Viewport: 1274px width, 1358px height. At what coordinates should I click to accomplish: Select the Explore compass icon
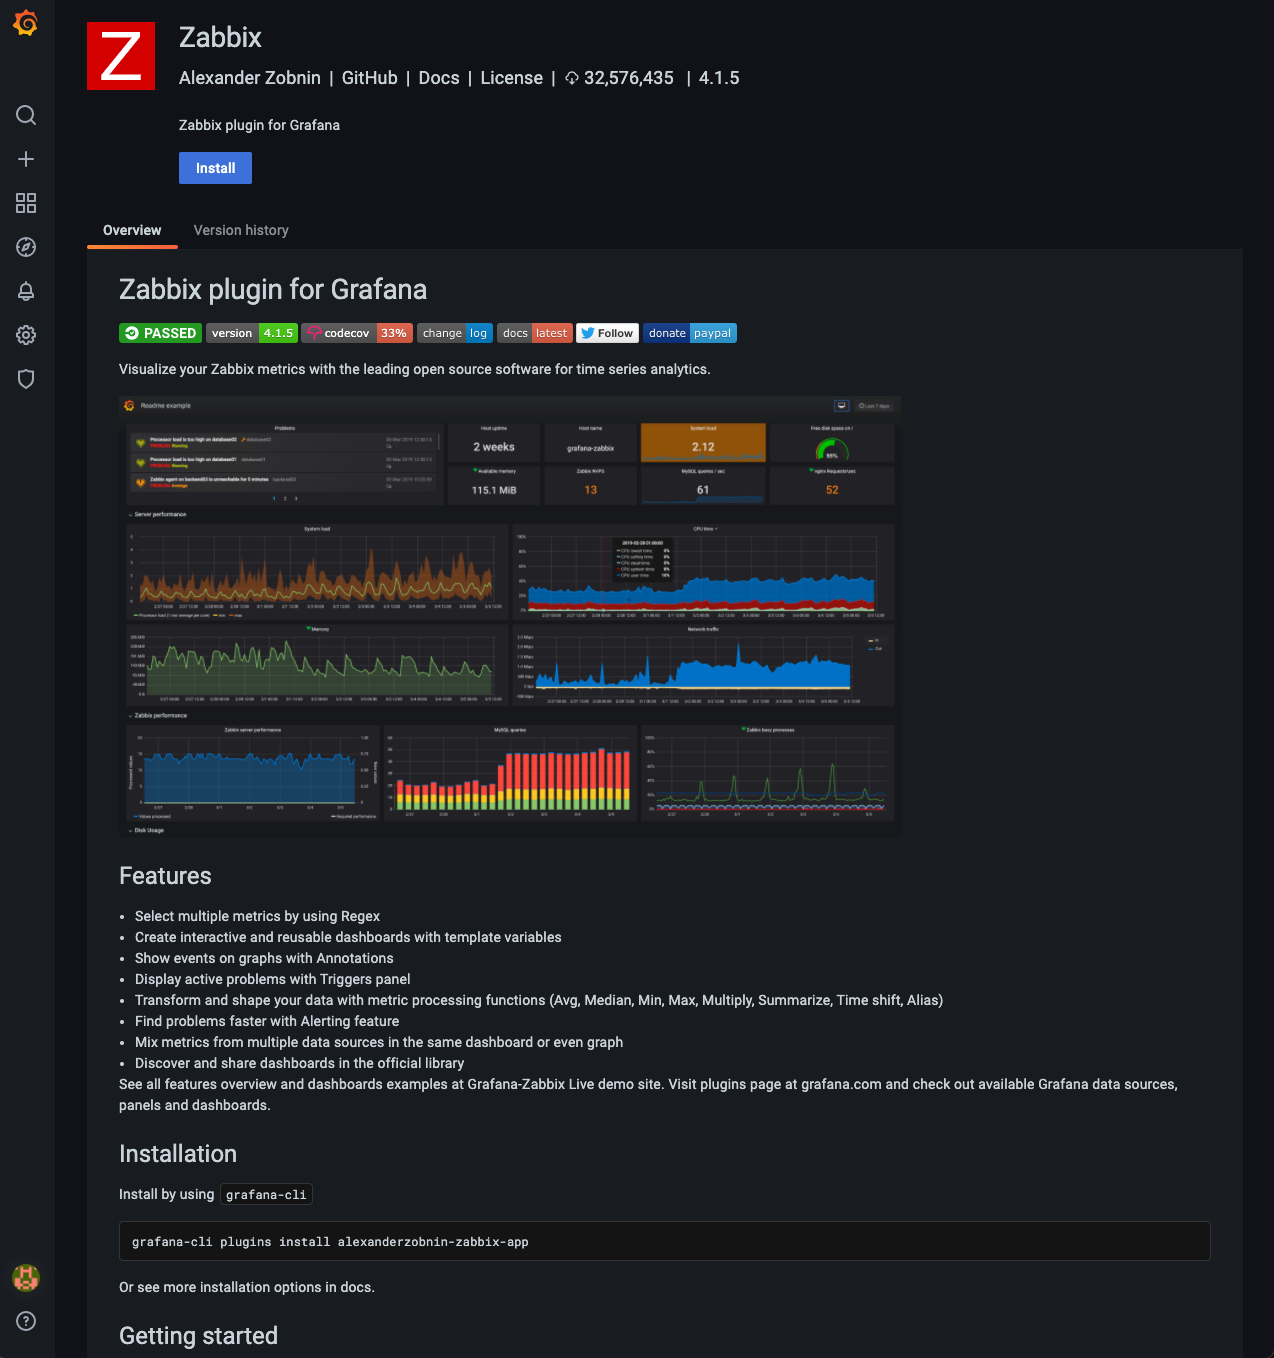25,246
